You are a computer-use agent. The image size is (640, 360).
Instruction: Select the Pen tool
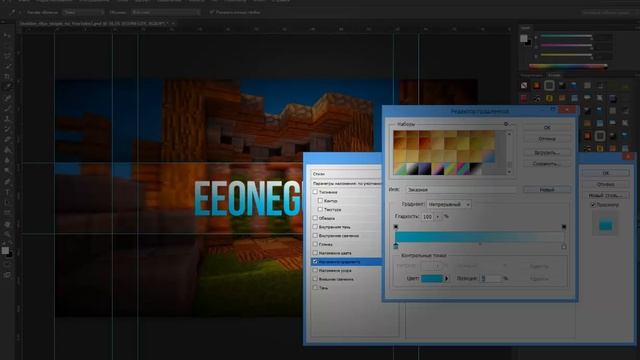pos(7,182)
